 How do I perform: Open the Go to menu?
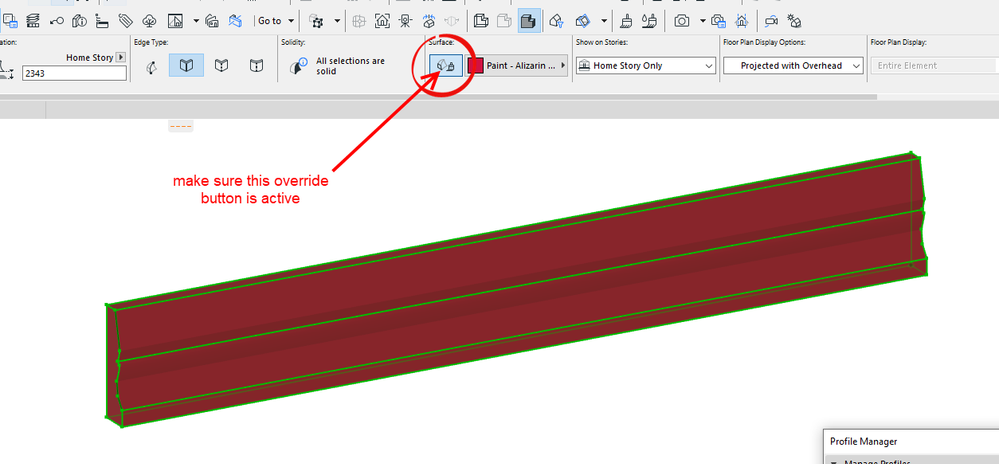coord(276,21)
